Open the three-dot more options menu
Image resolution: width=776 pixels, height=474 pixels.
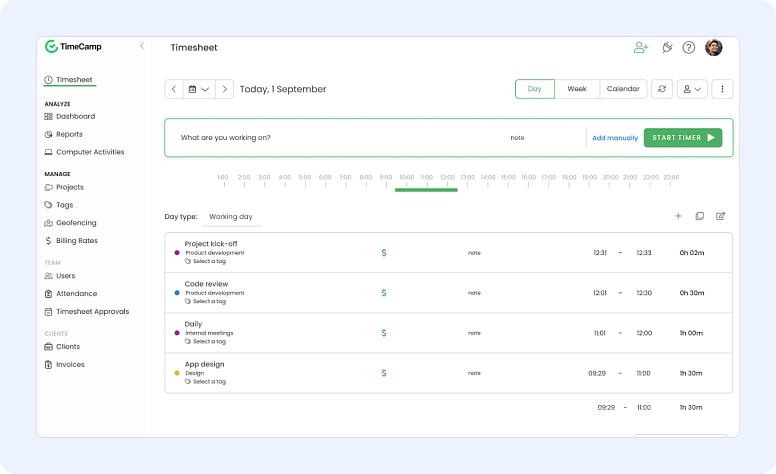pyautogui.click(x=722, y=89)
